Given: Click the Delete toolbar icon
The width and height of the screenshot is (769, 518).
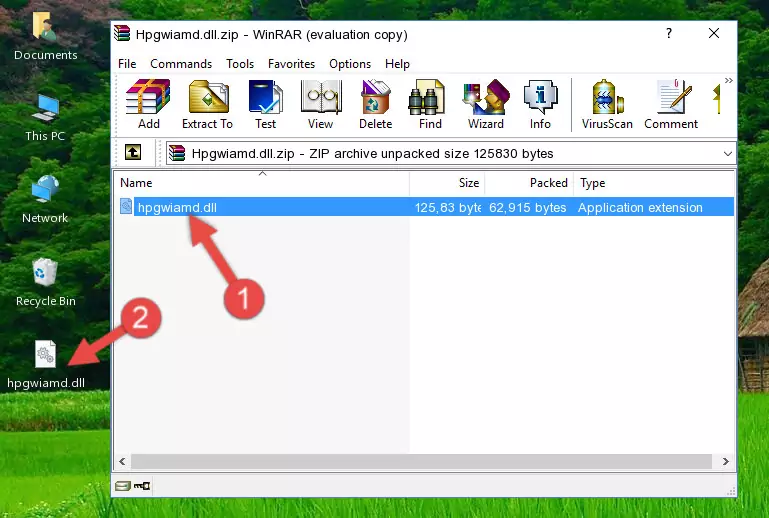Looking at the screenshot, I should click(x=376, y=104).
